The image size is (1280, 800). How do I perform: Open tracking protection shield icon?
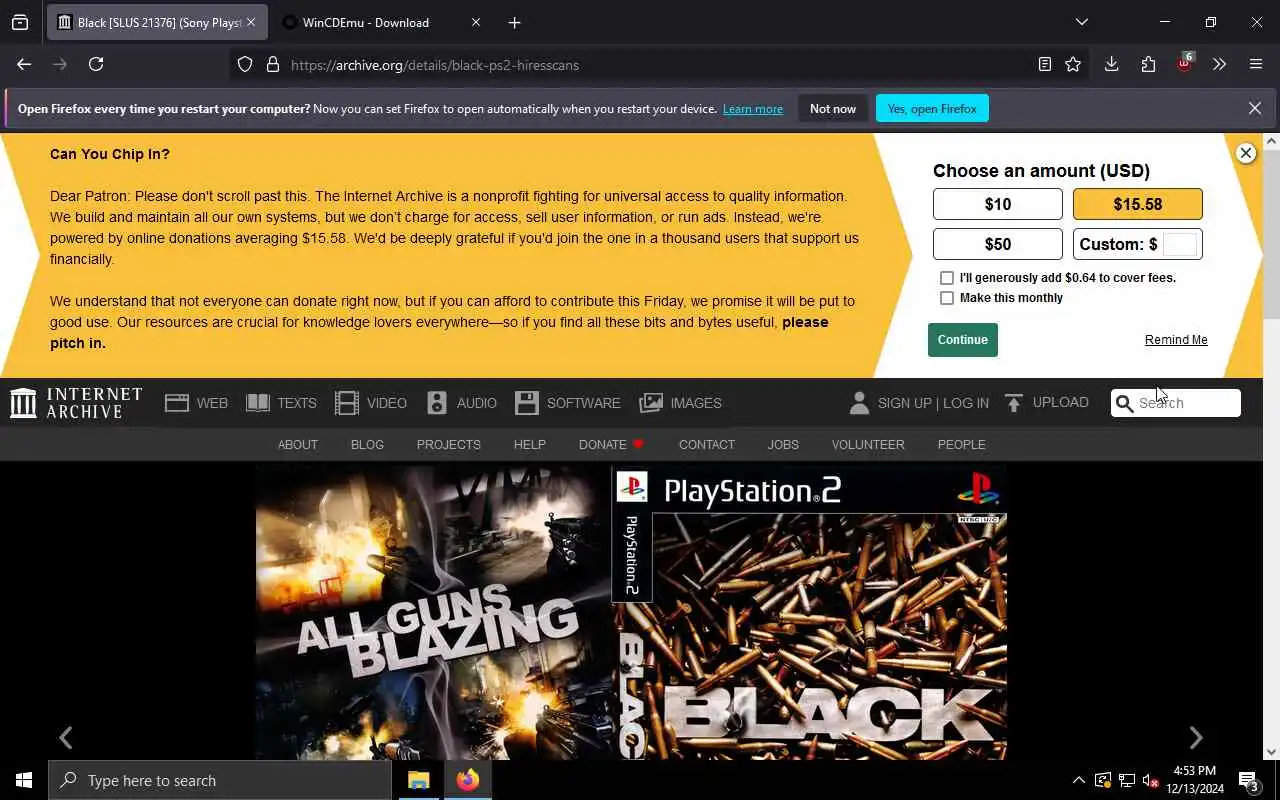coord(245,65)
